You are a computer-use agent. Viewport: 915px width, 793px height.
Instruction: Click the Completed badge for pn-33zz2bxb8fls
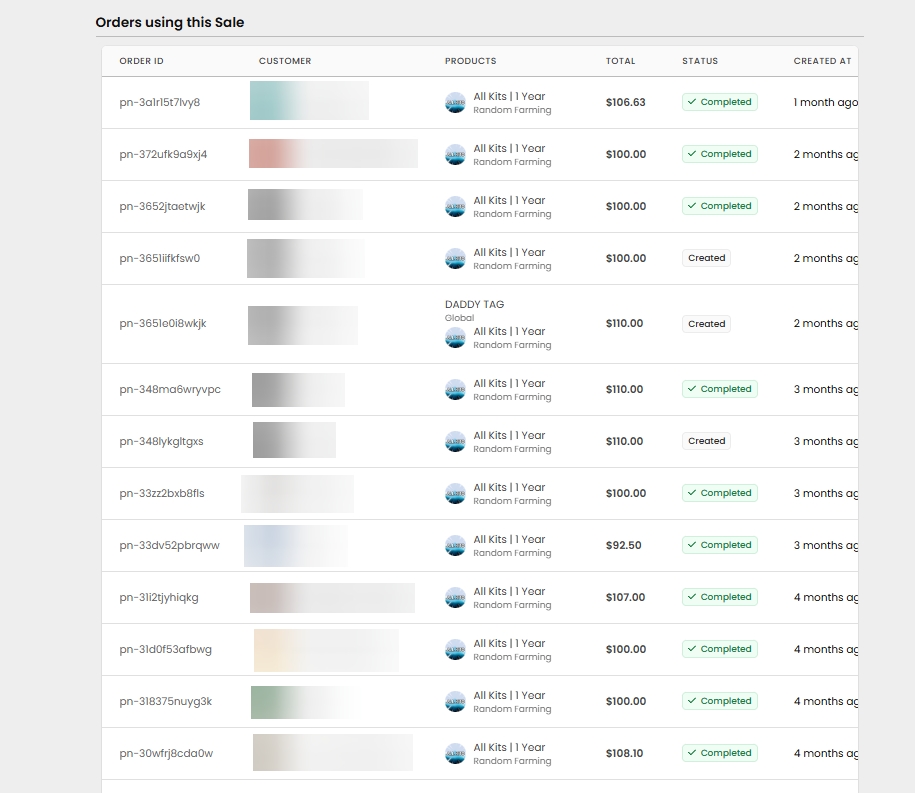tap(719, 493)
